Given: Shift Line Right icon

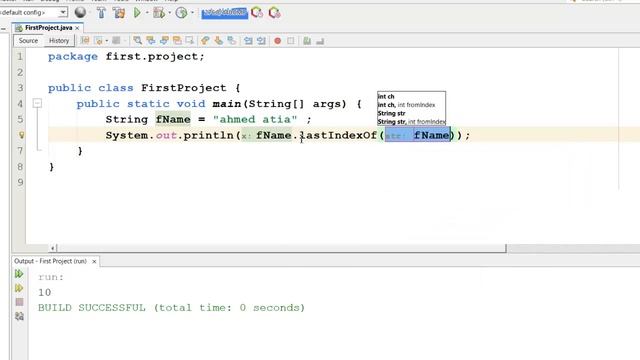Looking at the screenshot, I should tap(261, 40).
